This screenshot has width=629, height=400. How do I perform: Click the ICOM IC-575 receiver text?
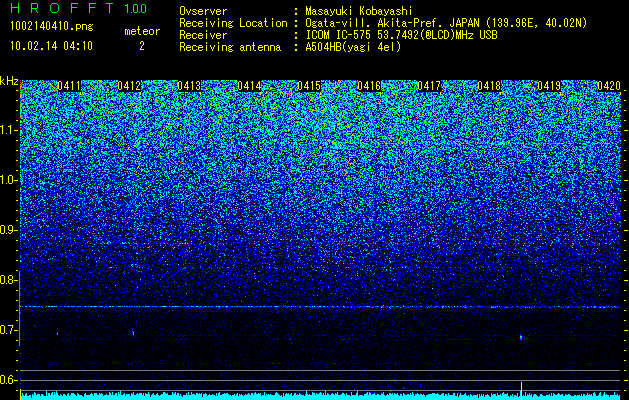tap(401, 35)
